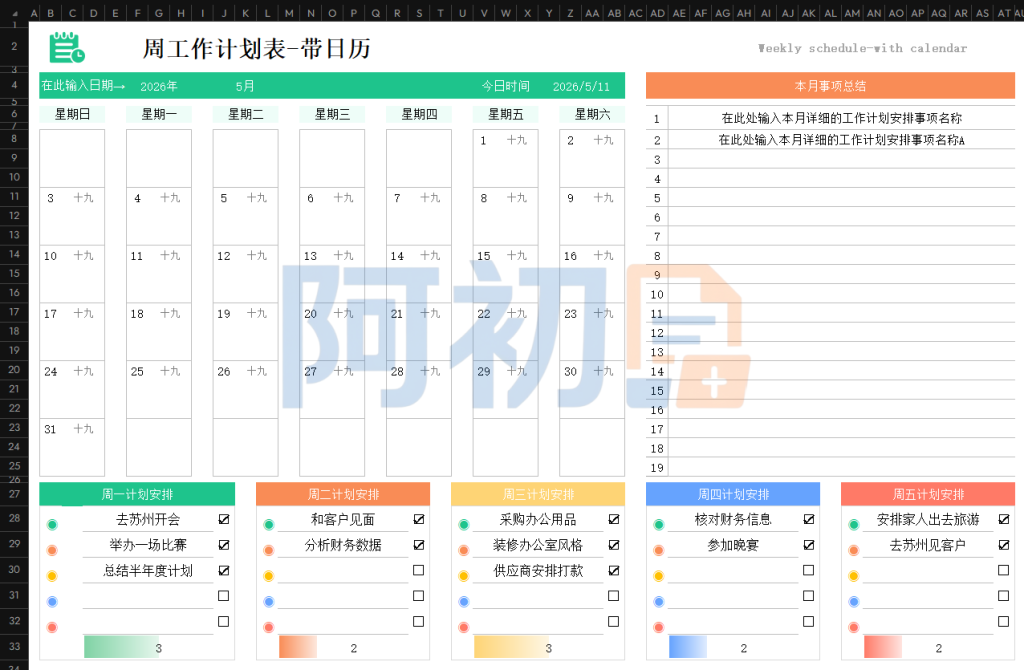Select column header Z
The width and height of the screenshot is (1024, 670).
tap(570, 13)
